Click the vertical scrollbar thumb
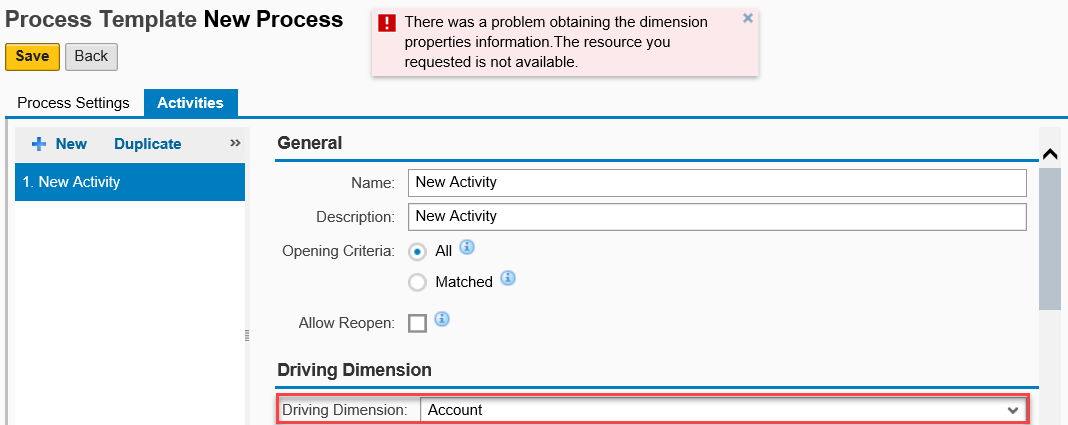 click(x=1049, y=238)
